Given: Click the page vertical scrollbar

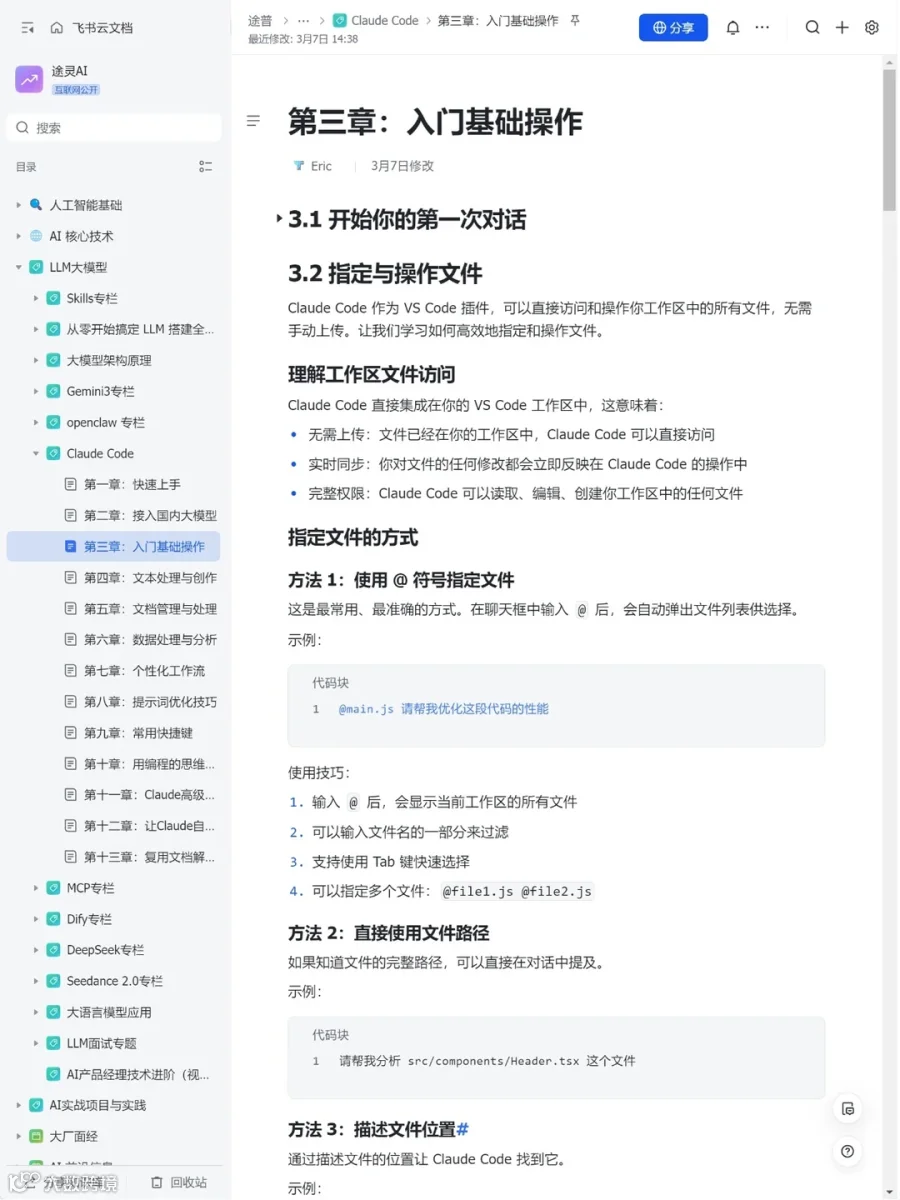Looking at the screenshot, I should (x=889, y=140).
